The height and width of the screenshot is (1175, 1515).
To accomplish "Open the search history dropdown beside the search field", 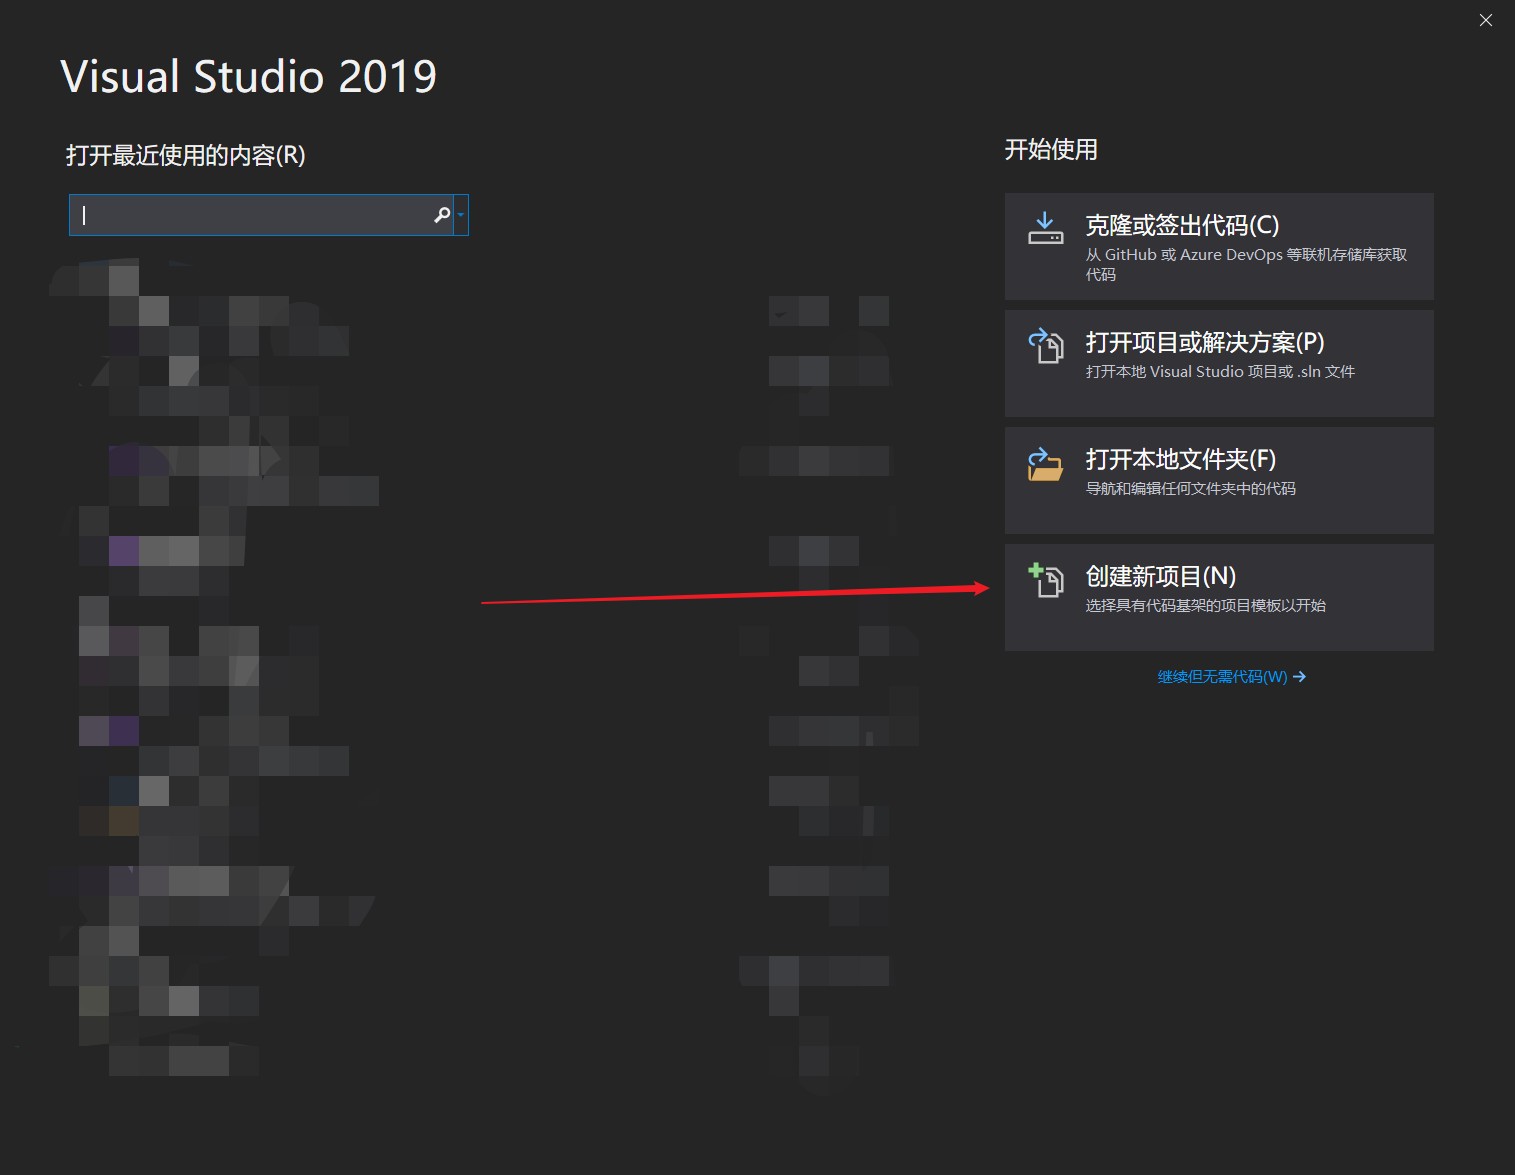I will (x=461, y=215).
